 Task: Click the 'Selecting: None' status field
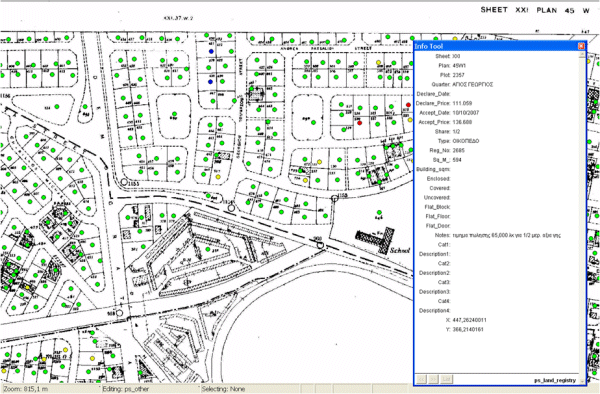(249, 389)
